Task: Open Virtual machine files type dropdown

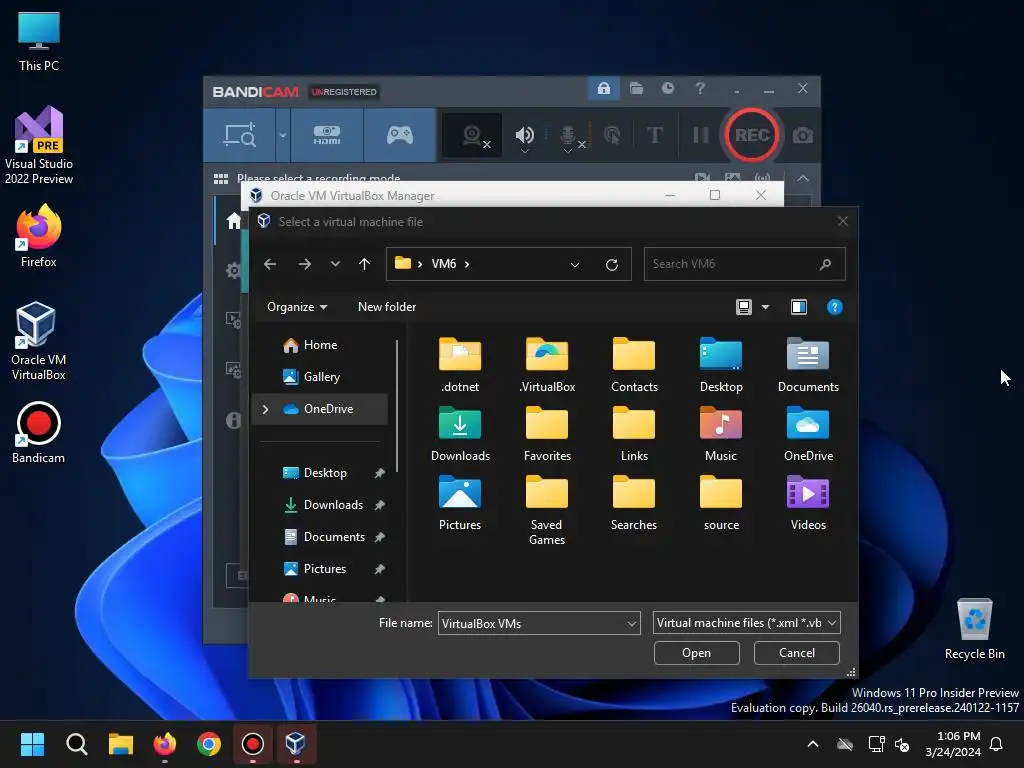Action: click(x=746, y=623)
